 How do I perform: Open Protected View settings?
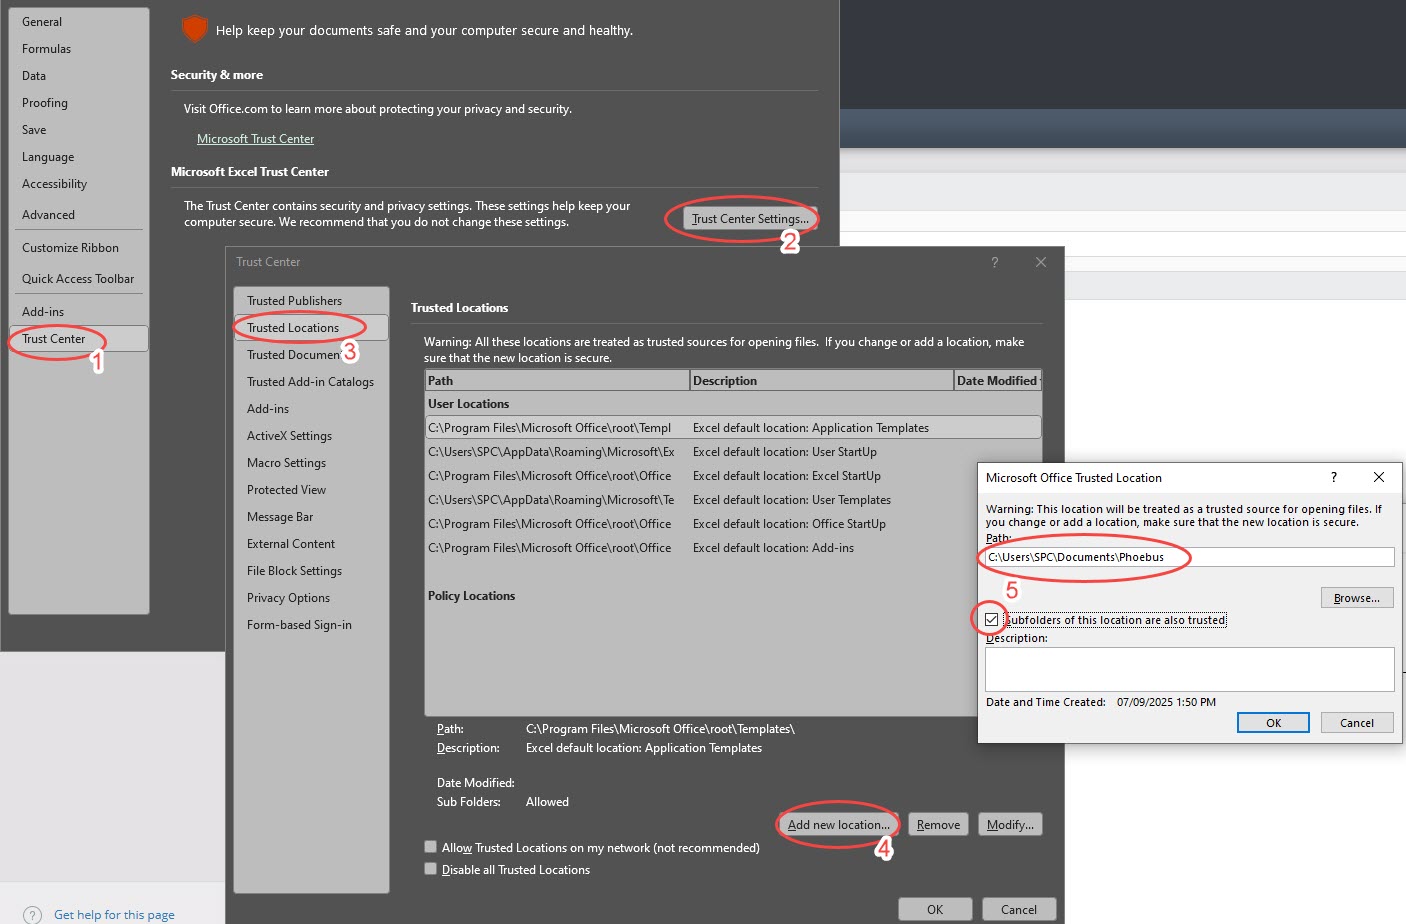pos(286,490)
